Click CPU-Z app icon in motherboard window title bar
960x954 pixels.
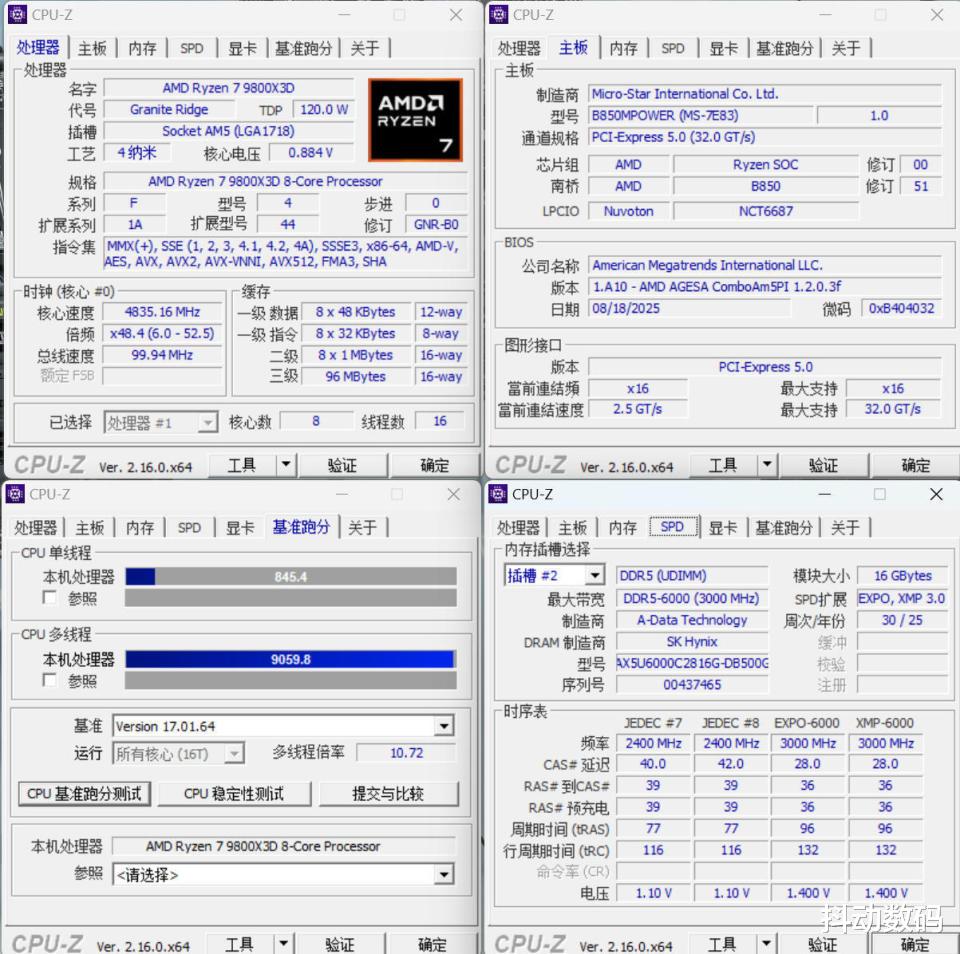click(x=498, y=14)
